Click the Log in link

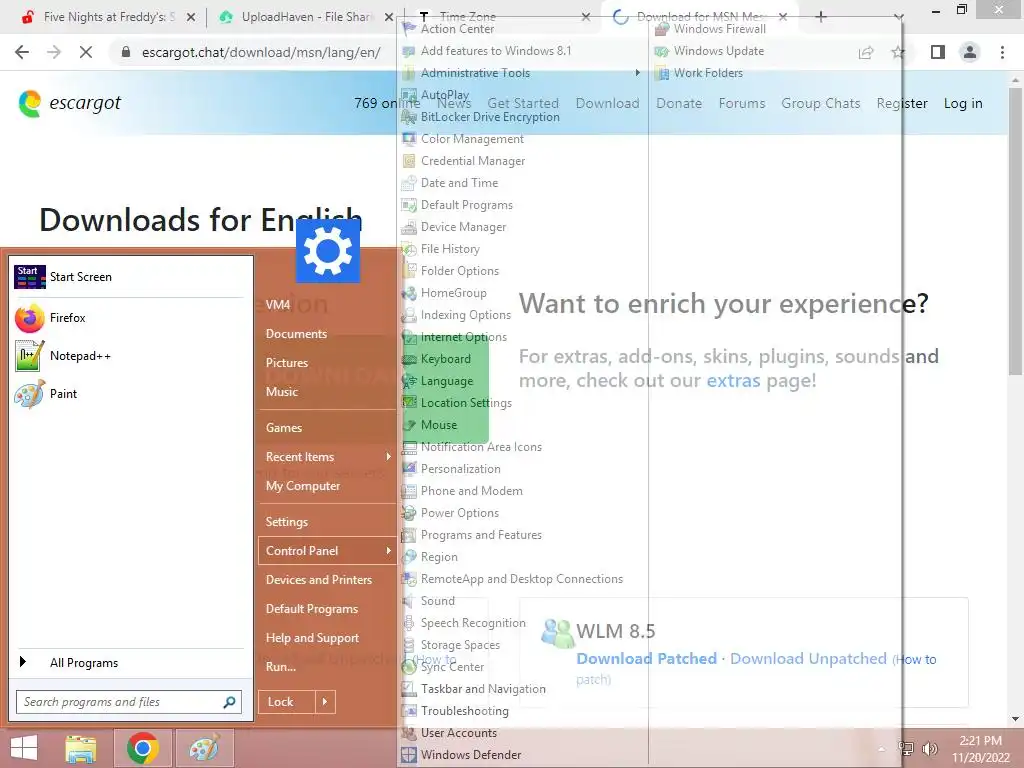[963, 103]
